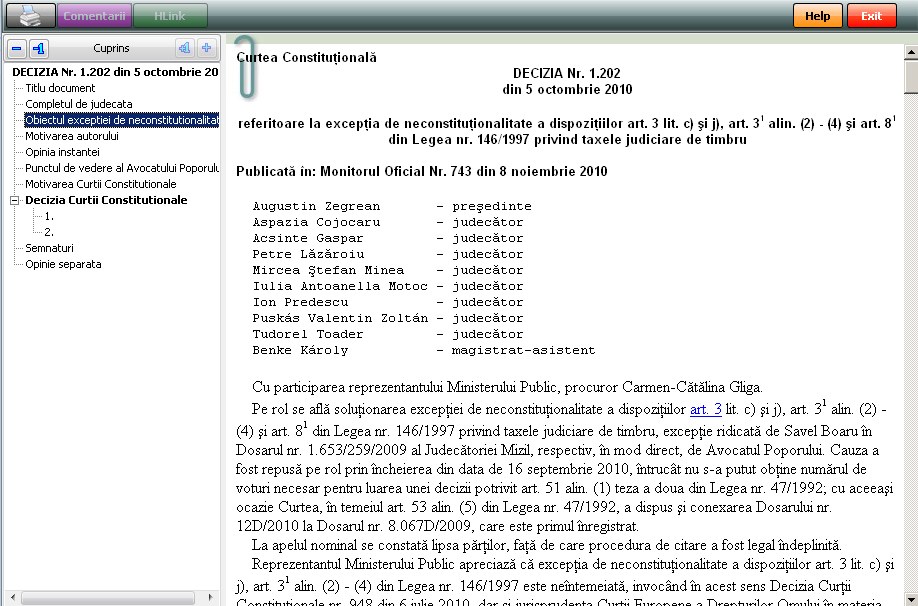Open Motivarea Curtii Constitutionale section
The height and width of the screenshot is (606, 918).
tap(101, 184)
